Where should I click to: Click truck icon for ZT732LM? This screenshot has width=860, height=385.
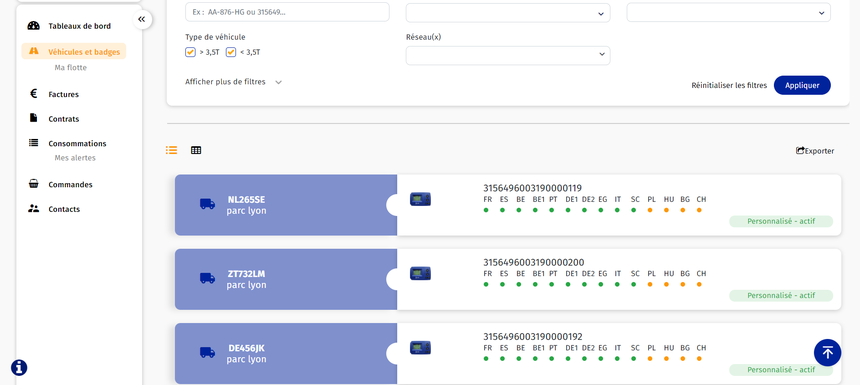(207, 278)
